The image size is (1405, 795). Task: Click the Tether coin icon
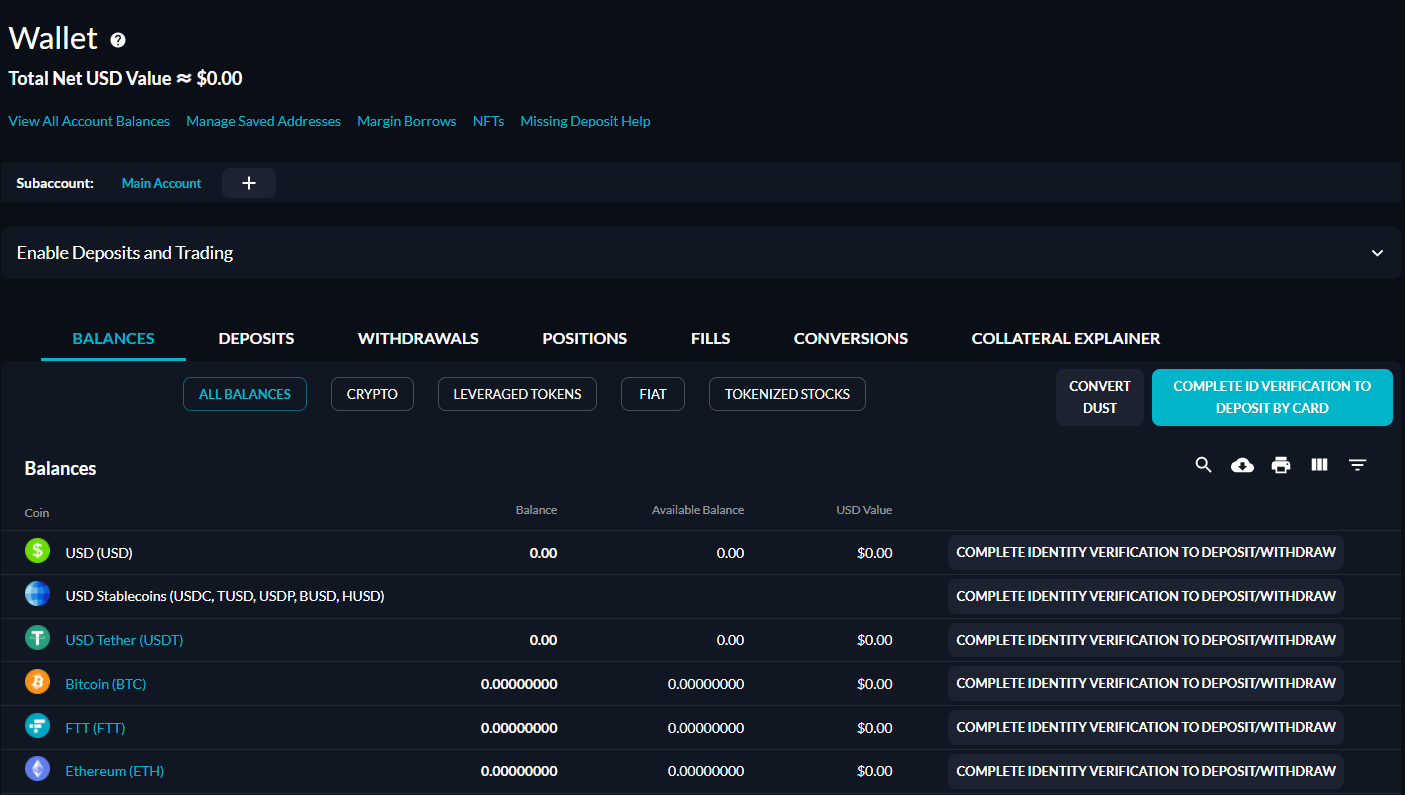37,638
